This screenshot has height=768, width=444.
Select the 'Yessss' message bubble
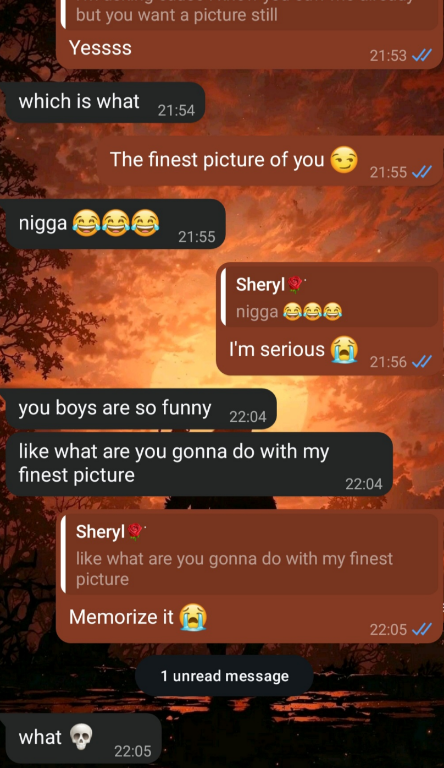249,34
